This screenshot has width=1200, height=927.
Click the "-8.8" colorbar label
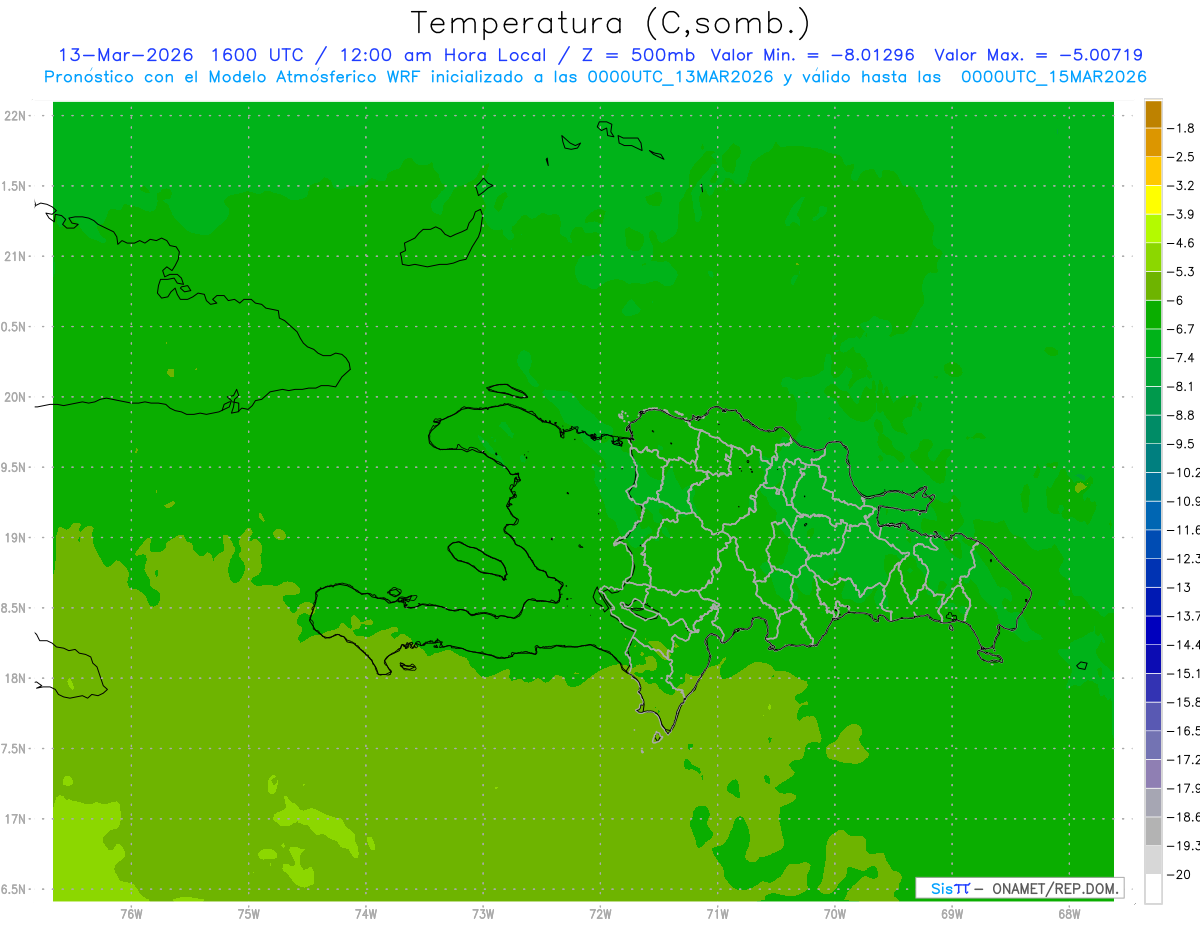tap(1181, 415)
